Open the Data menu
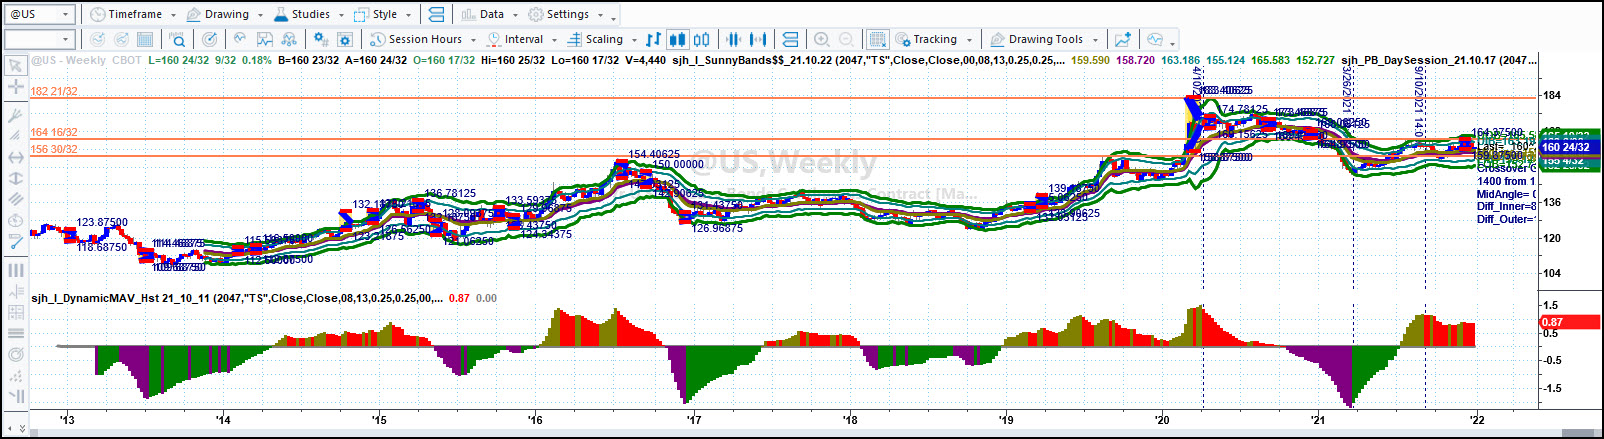 [x=489, y=14]
